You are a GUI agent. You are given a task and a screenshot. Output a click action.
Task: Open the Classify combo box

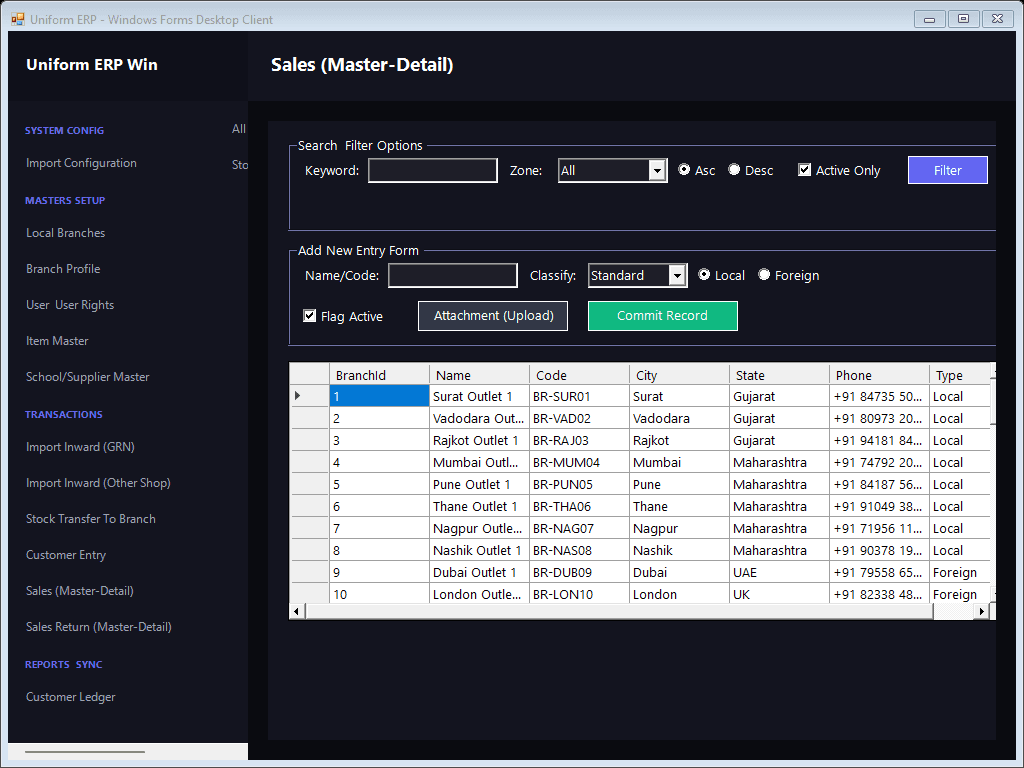coord(677,276)
